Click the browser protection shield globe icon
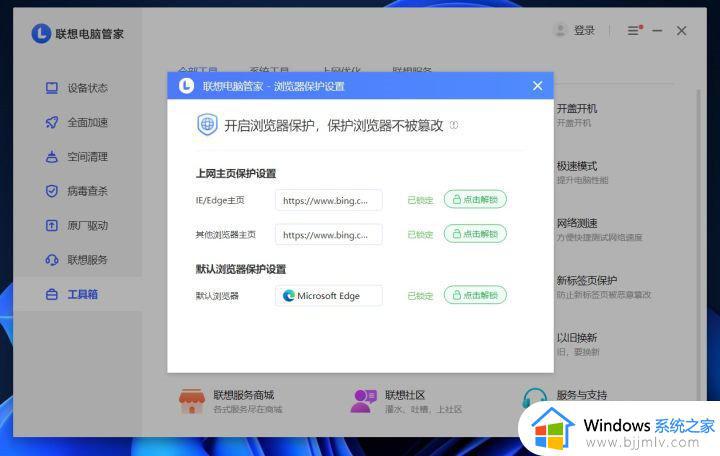This screenshot has width=720, height=456. click(x=207, y=124)
